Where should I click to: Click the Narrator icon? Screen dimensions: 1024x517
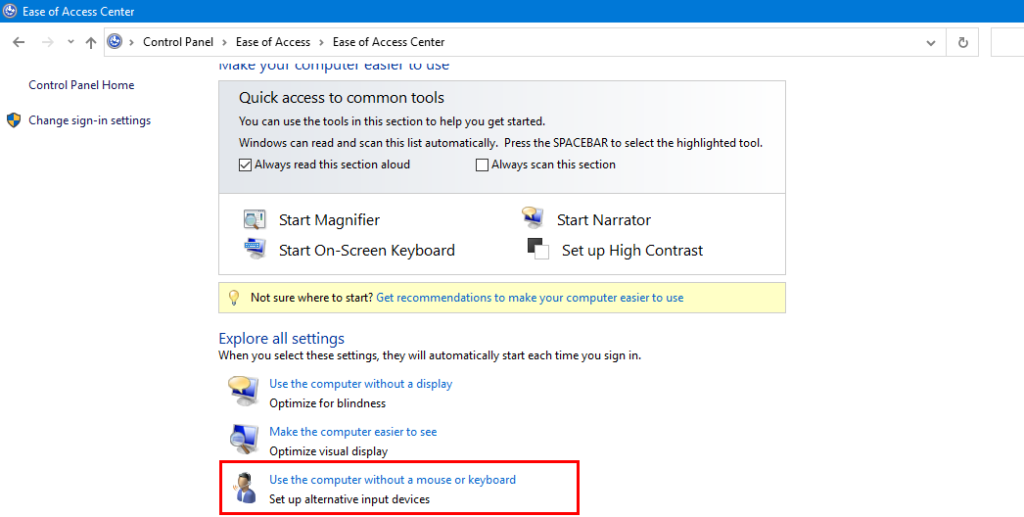(x=533, y=217)
